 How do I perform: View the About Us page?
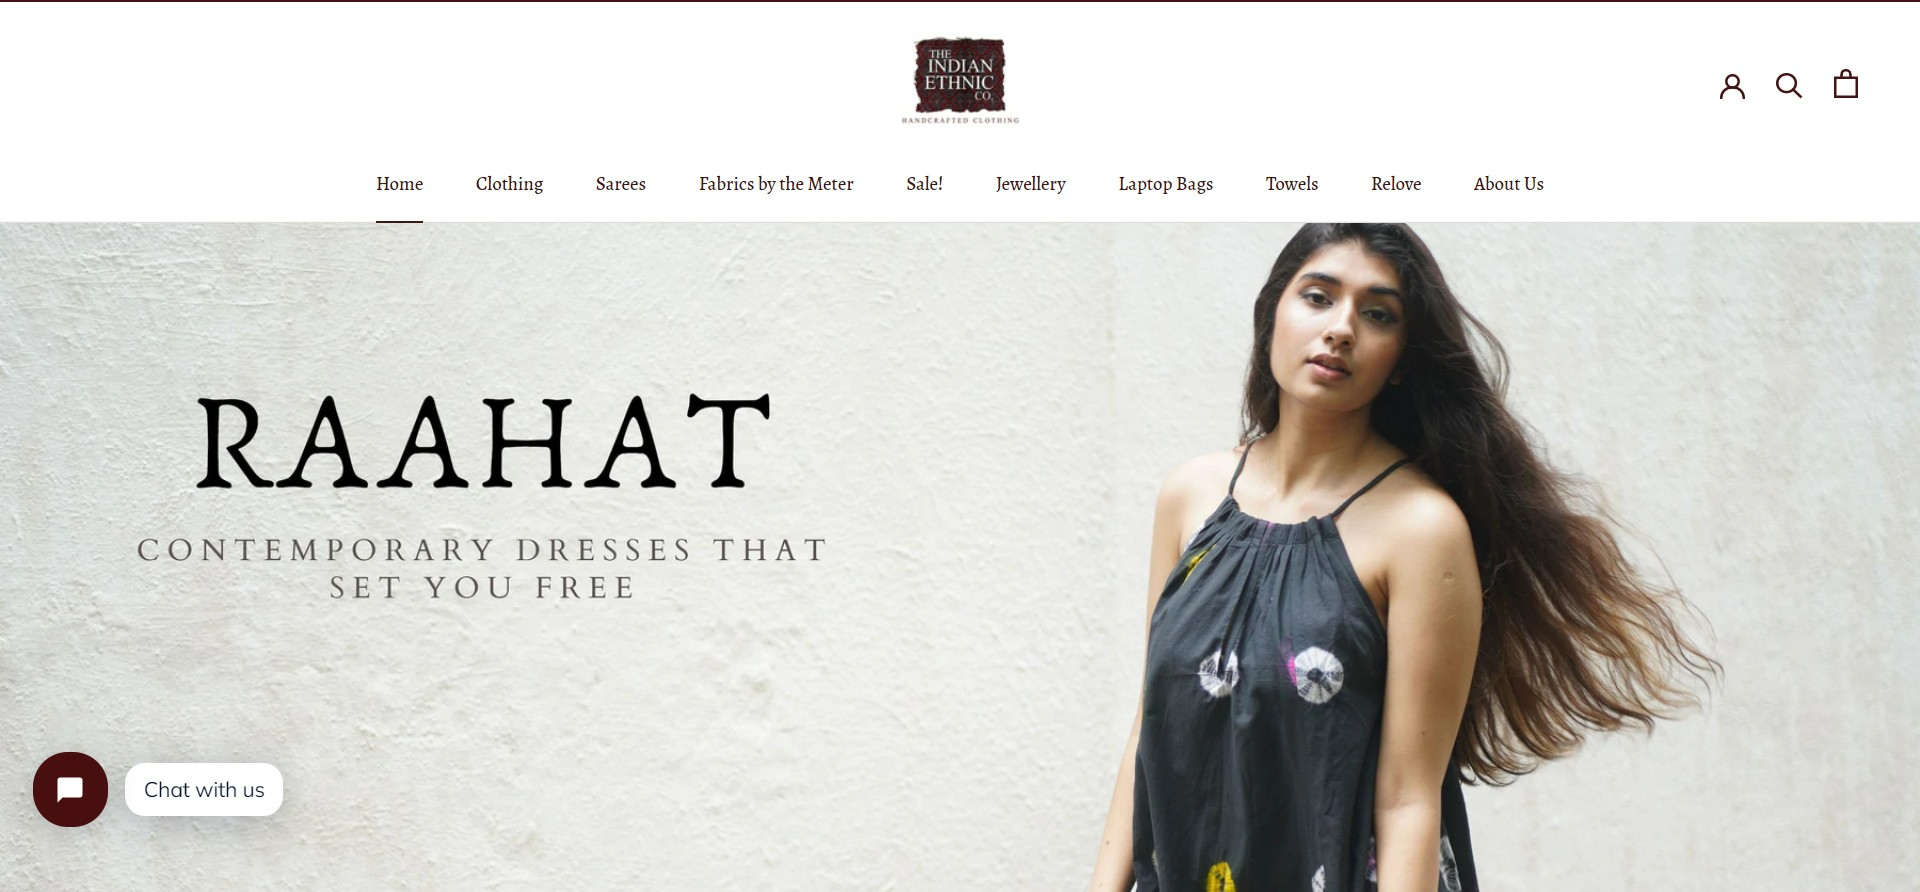click(1508, 184)
